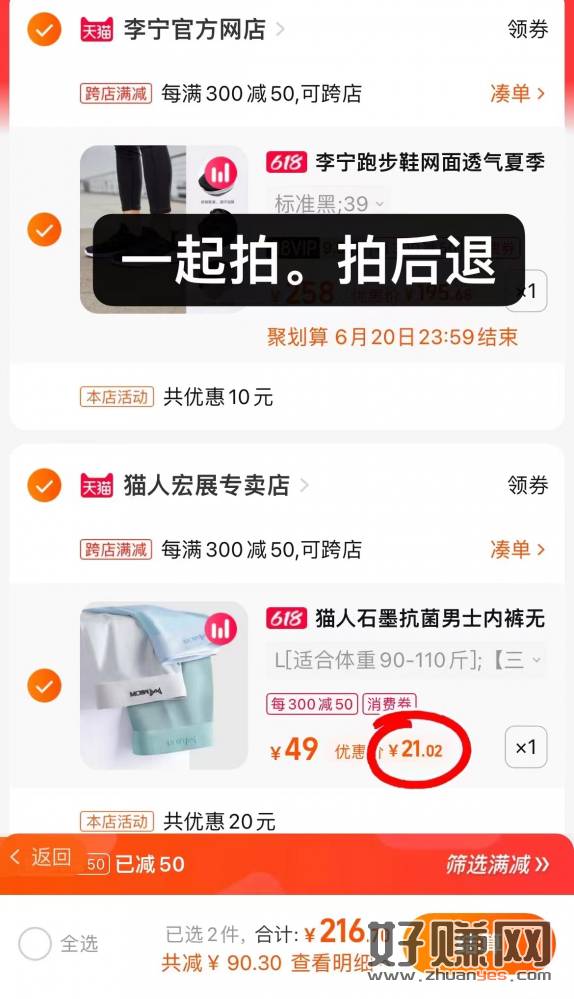Open 筛选满减 filter

pos(497,864)
